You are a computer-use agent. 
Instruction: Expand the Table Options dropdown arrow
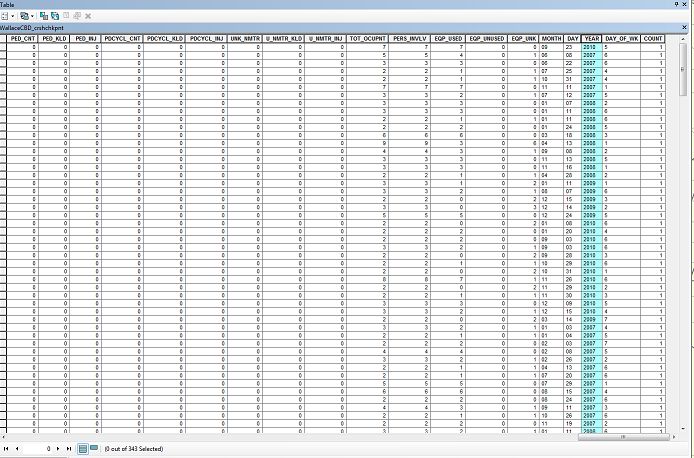click(x=12, y=16)
